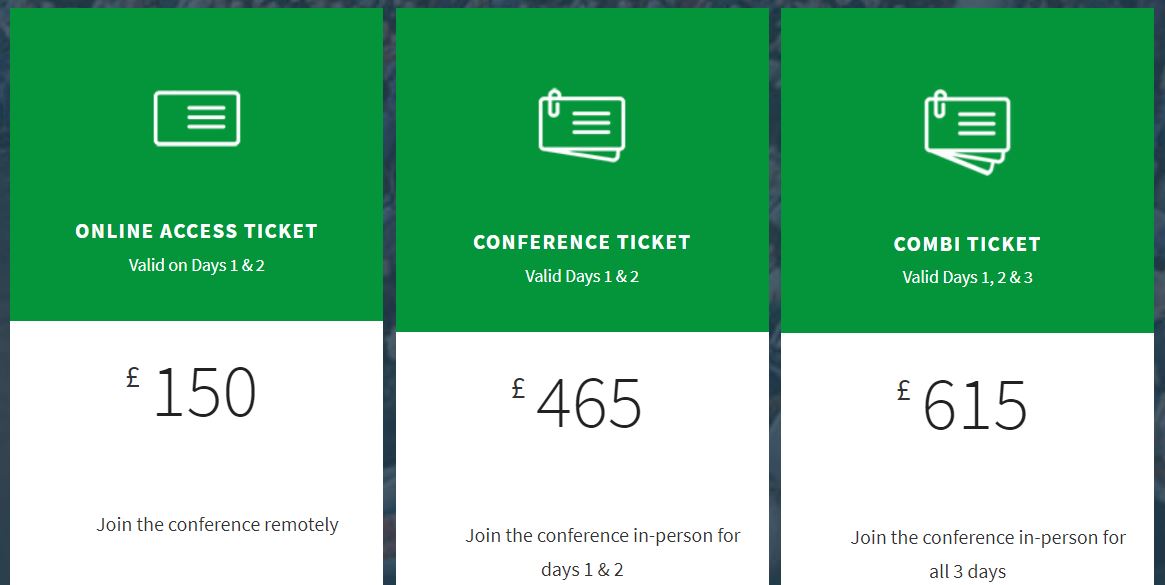Click "Valid Days 1 & 2" subtitle

point(582,276)
